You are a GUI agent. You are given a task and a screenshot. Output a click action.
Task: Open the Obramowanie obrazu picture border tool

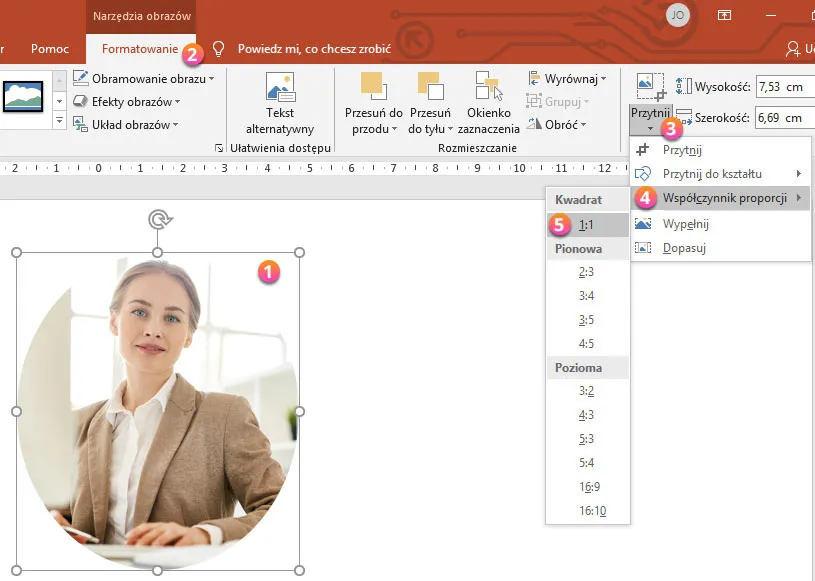click(x=136, y=77)
